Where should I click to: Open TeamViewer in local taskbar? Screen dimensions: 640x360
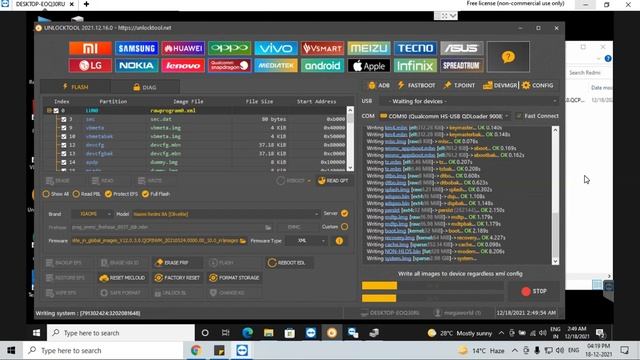pos(242,351)
